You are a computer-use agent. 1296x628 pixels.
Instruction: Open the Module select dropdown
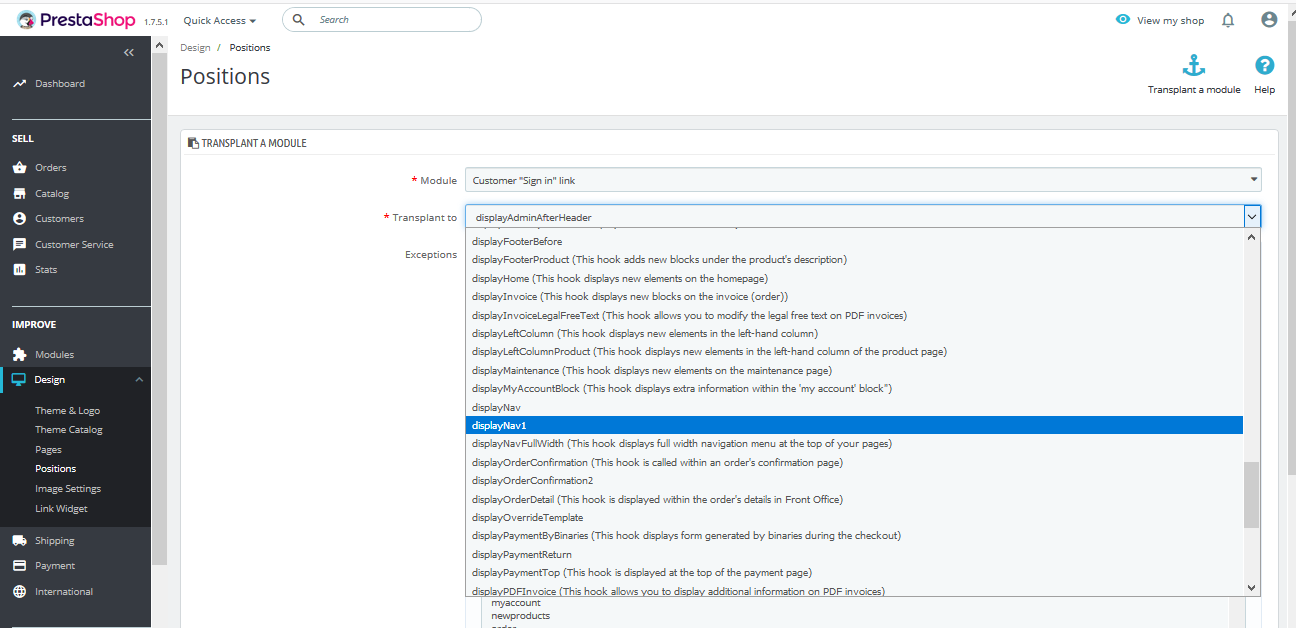pyautogui.click(x=863, y=180)
